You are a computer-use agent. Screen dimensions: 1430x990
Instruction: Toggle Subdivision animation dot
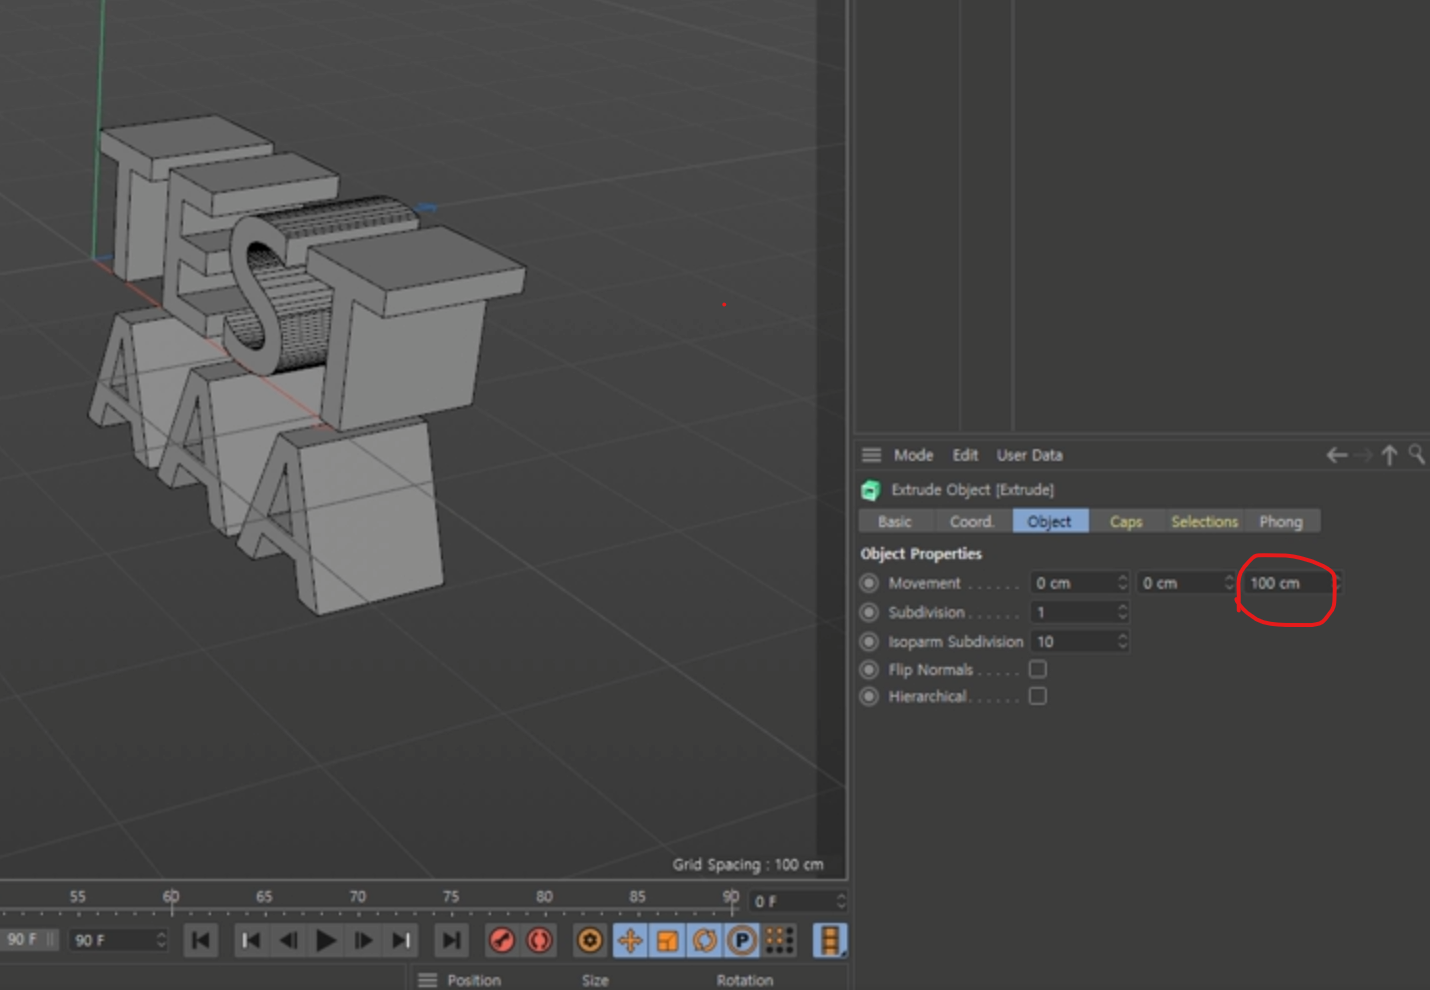[x=869, y=612]
